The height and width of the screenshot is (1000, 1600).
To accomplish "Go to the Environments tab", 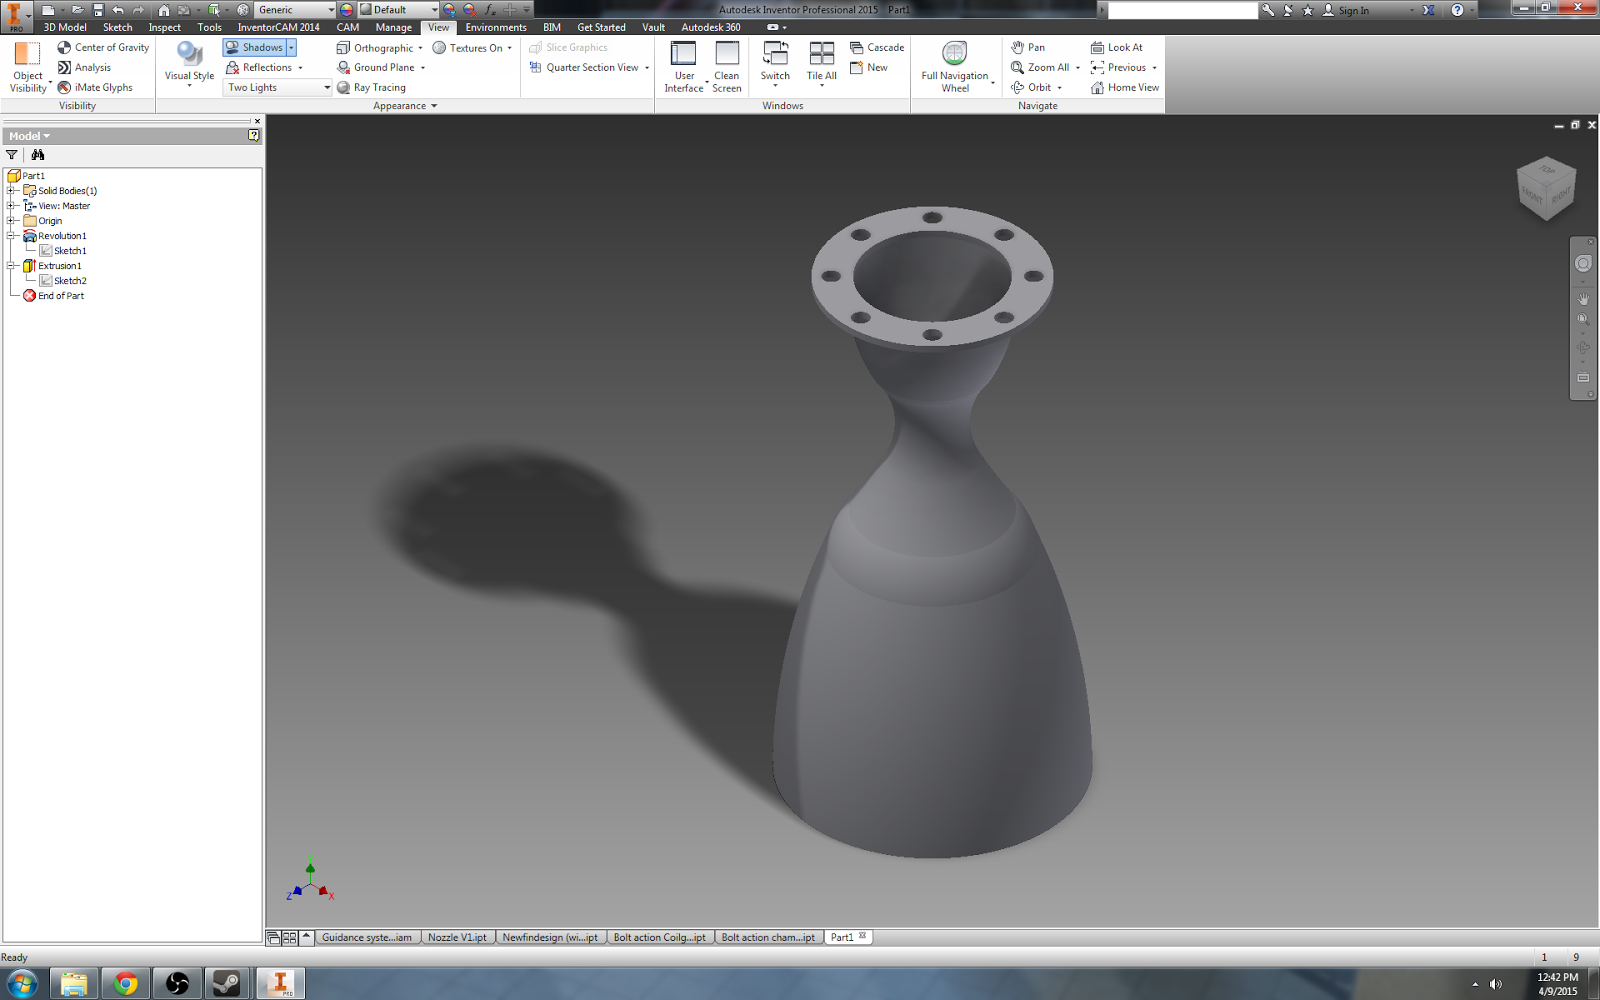I will click(x=496, y=27).
